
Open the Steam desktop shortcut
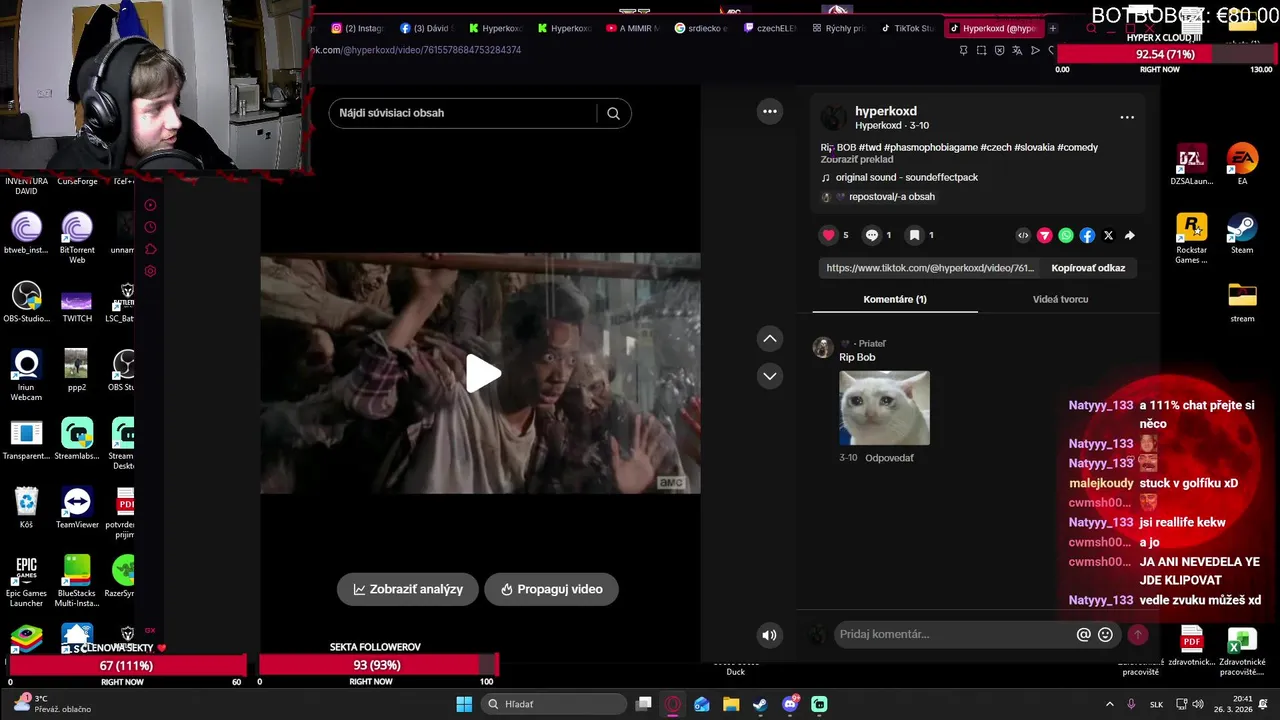tap(1242, 234)
